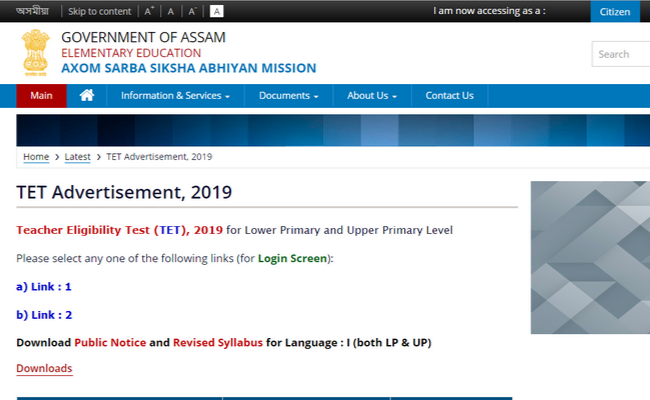Screen dimensions: 650x400
Task: Select the Main tab
Action: pyautogui.click(x=41, y=96)
